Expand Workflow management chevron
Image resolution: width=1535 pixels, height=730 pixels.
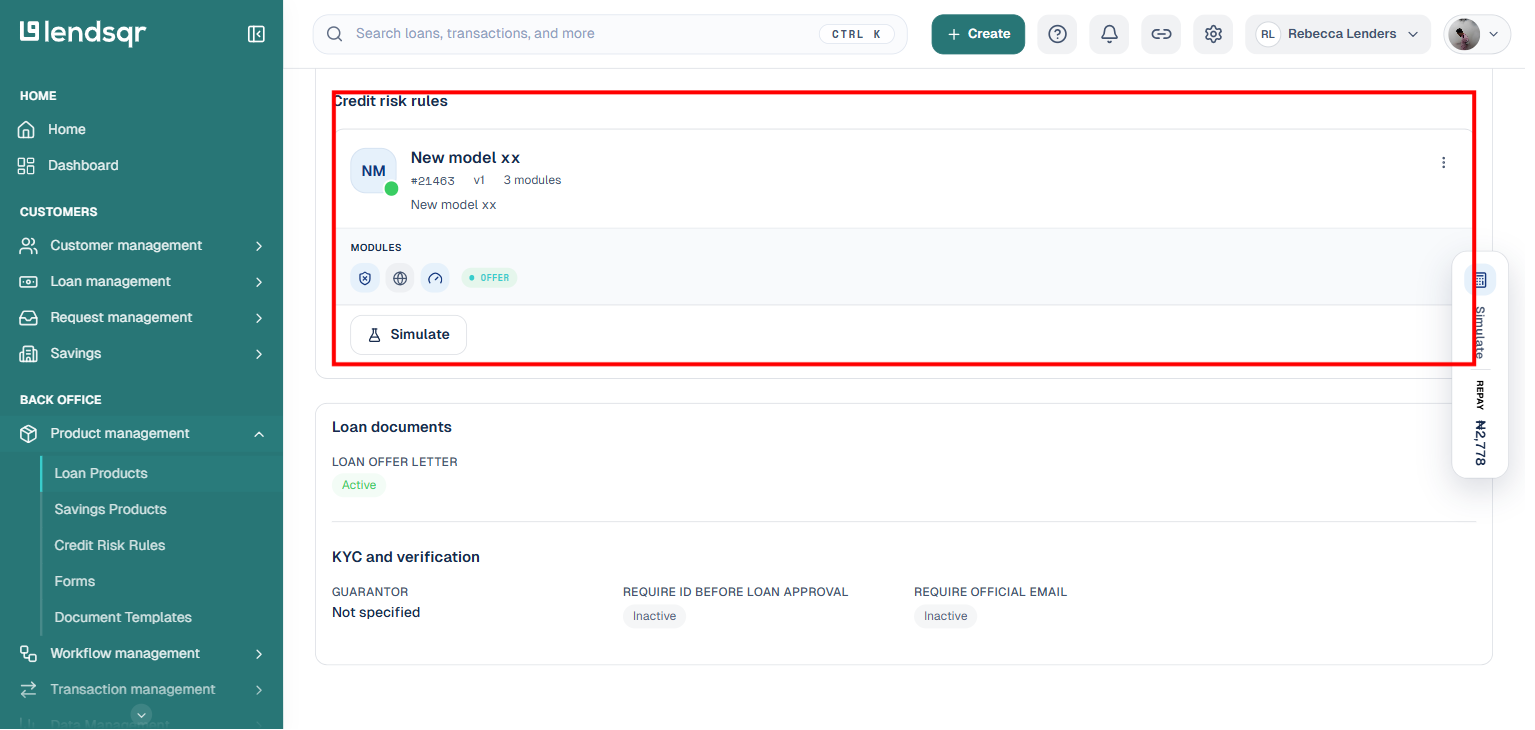point(259,654)
